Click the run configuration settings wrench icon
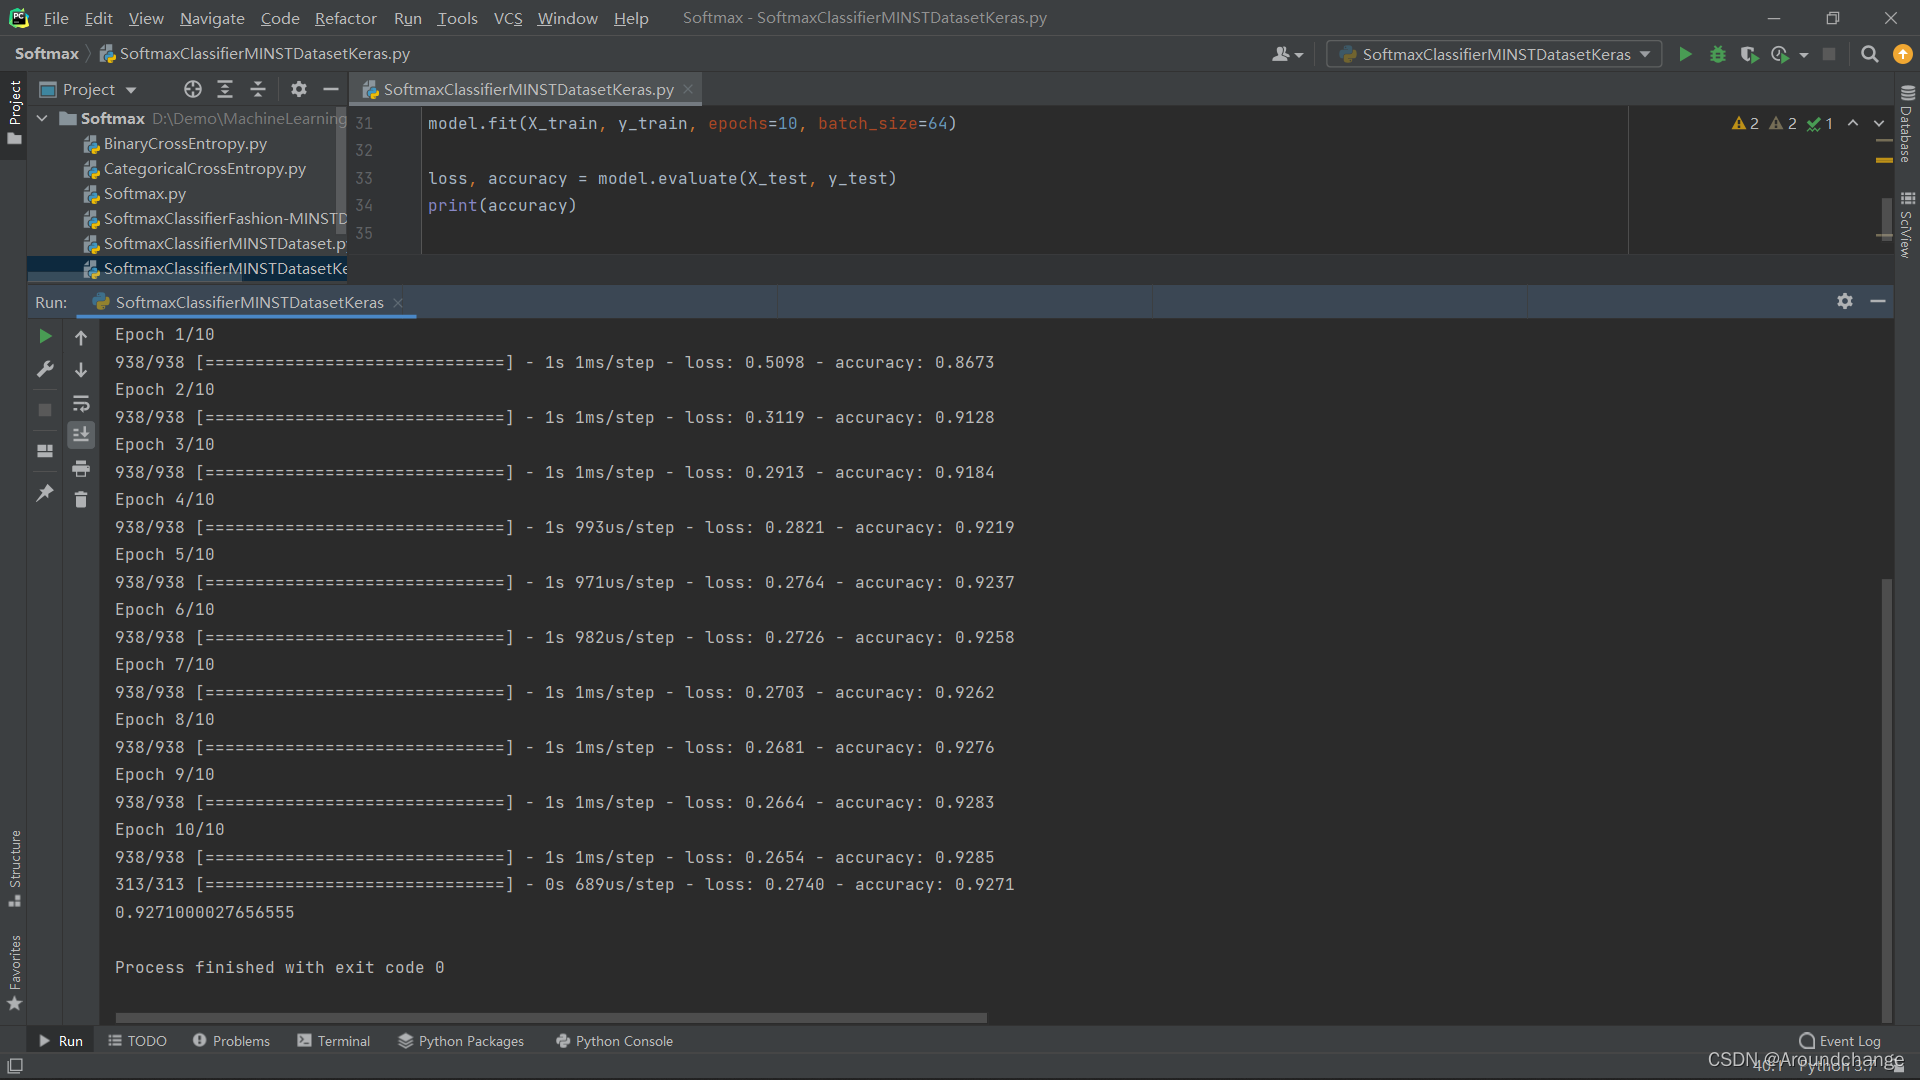Viewport: 1920px width, 1080px height. 46,369
